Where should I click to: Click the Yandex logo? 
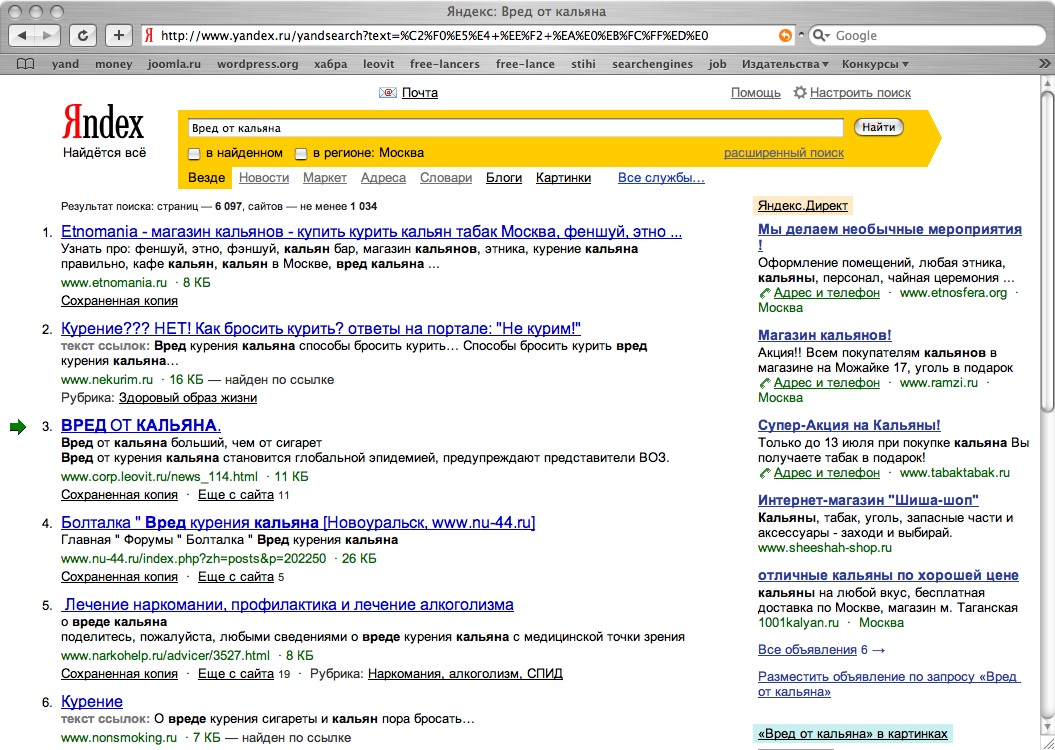coord(103,123)
